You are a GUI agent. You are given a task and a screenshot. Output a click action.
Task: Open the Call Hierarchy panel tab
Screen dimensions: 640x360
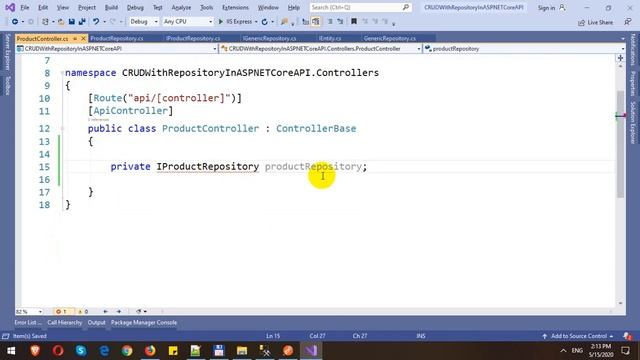click(64, 322)
